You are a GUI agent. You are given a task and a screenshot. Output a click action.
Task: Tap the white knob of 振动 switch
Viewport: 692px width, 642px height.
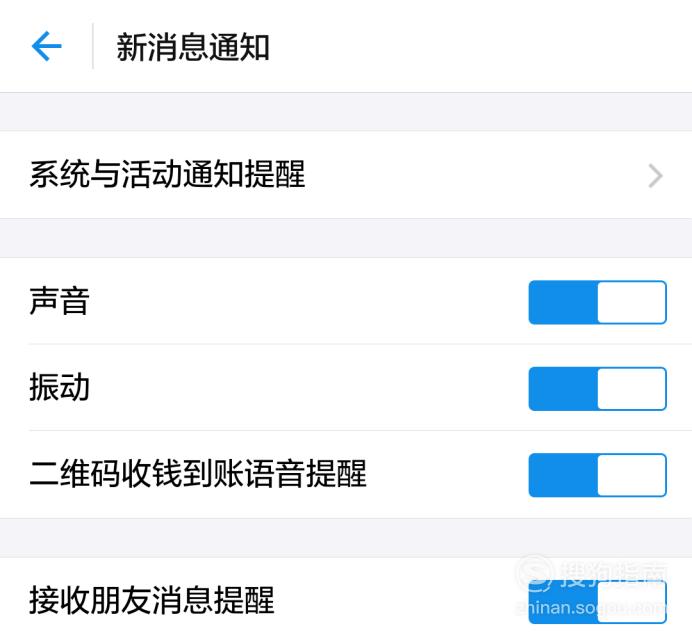click(x=632, y=389)
